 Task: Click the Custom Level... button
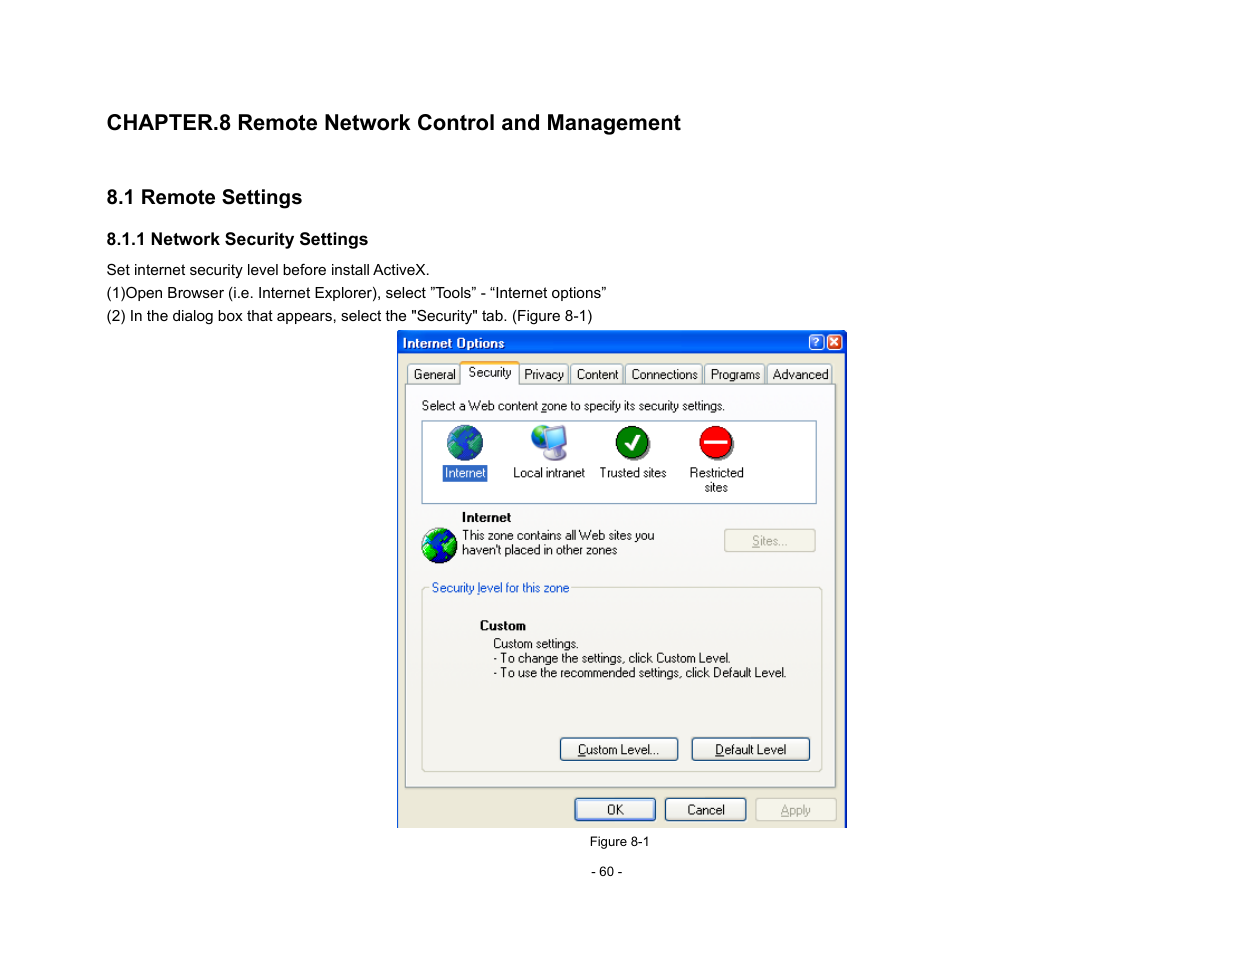click(x=619, y=749)
